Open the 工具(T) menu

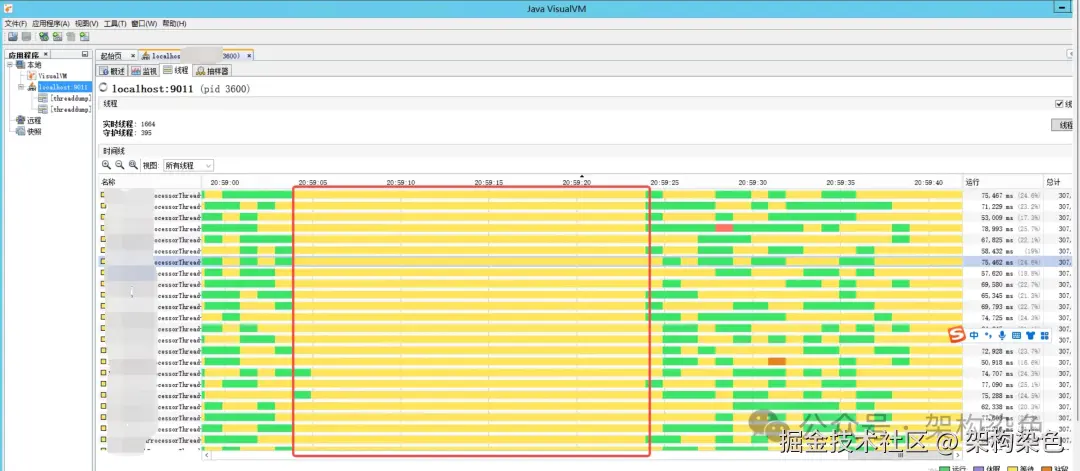115,23
